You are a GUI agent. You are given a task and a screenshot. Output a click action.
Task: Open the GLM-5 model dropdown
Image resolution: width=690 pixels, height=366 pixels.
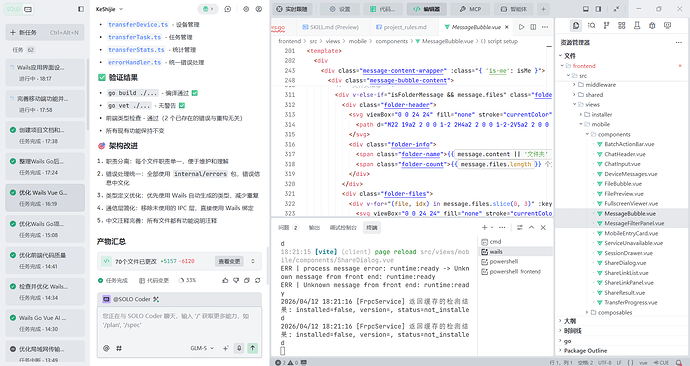pyautogui.click(x=202, y=348)
